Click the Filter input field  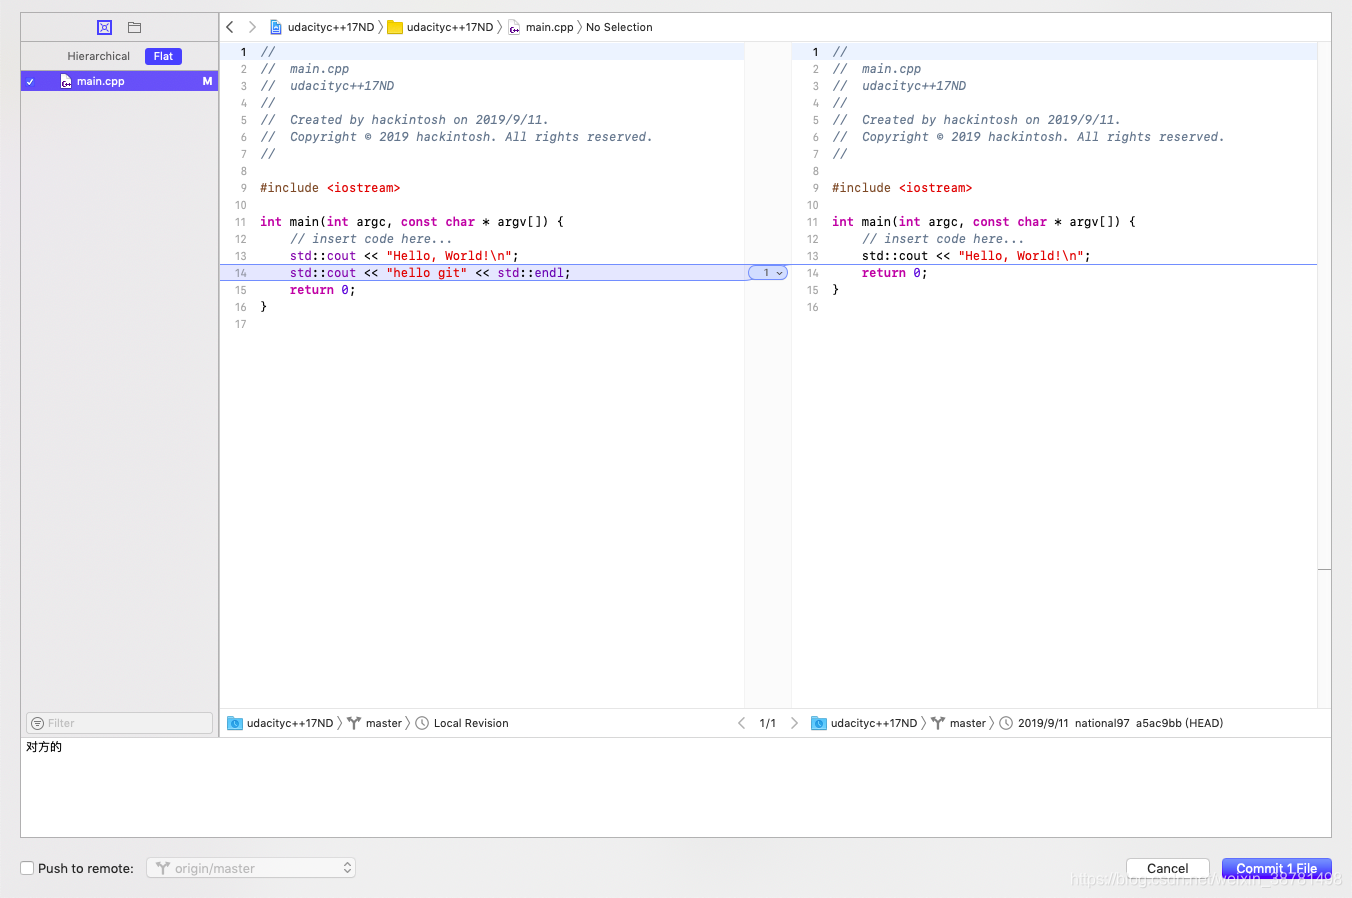pos(119,723)
